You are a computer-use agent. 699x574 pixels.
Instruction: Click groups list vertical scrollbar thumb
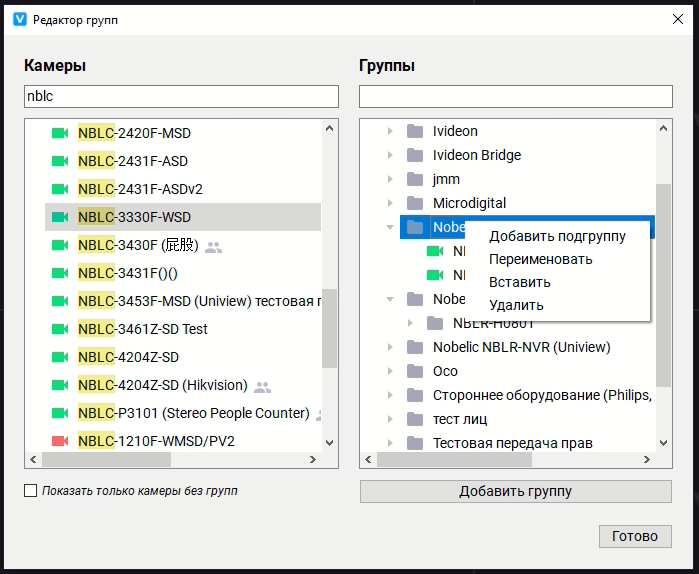point(663,285)
